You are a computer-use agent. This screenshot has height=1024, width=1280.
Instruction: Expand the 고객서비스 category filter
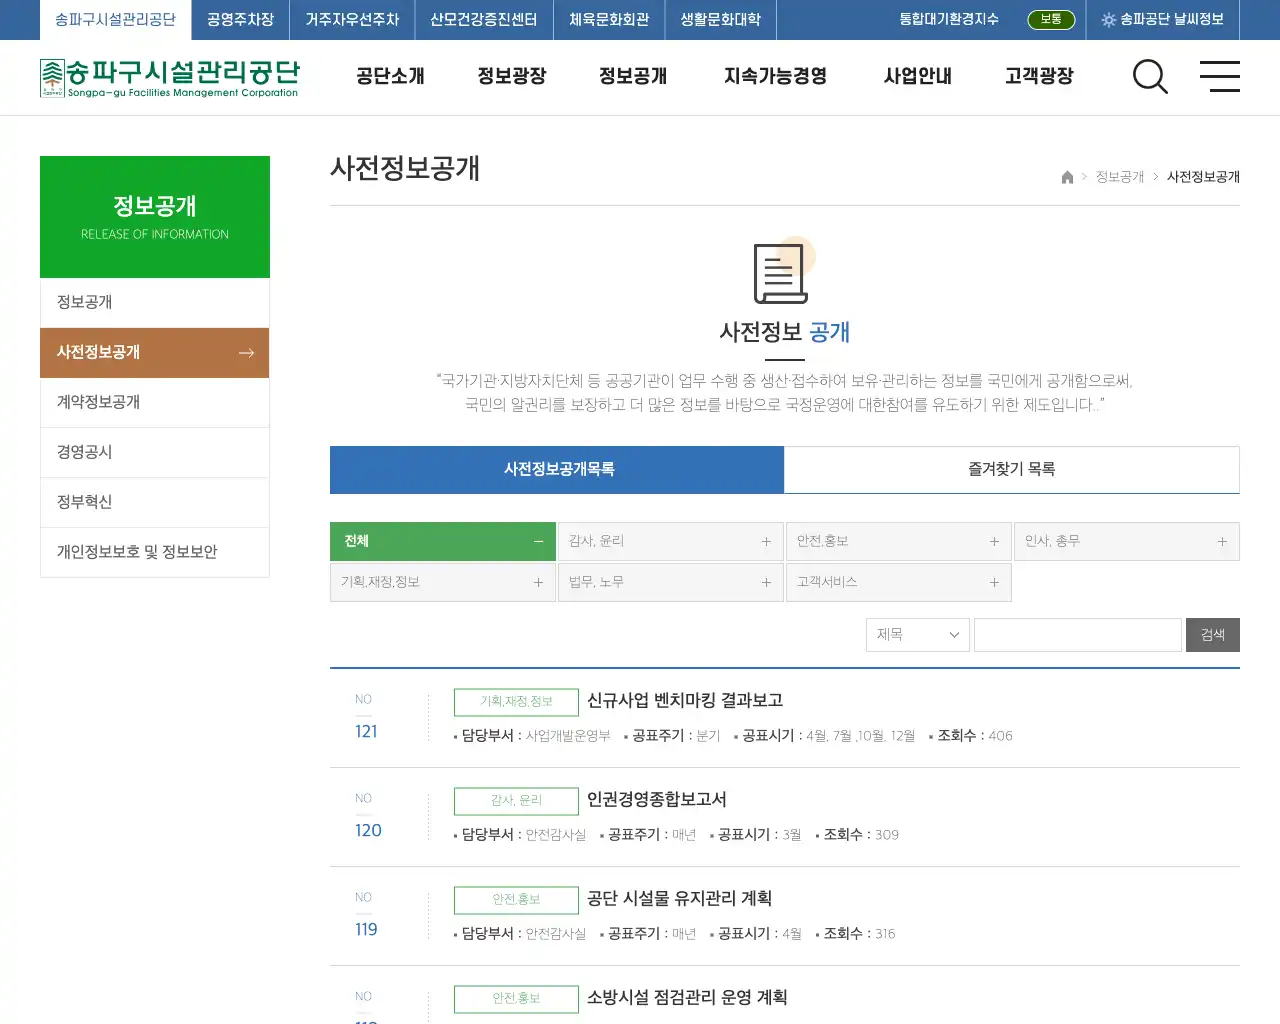point(994,582)
